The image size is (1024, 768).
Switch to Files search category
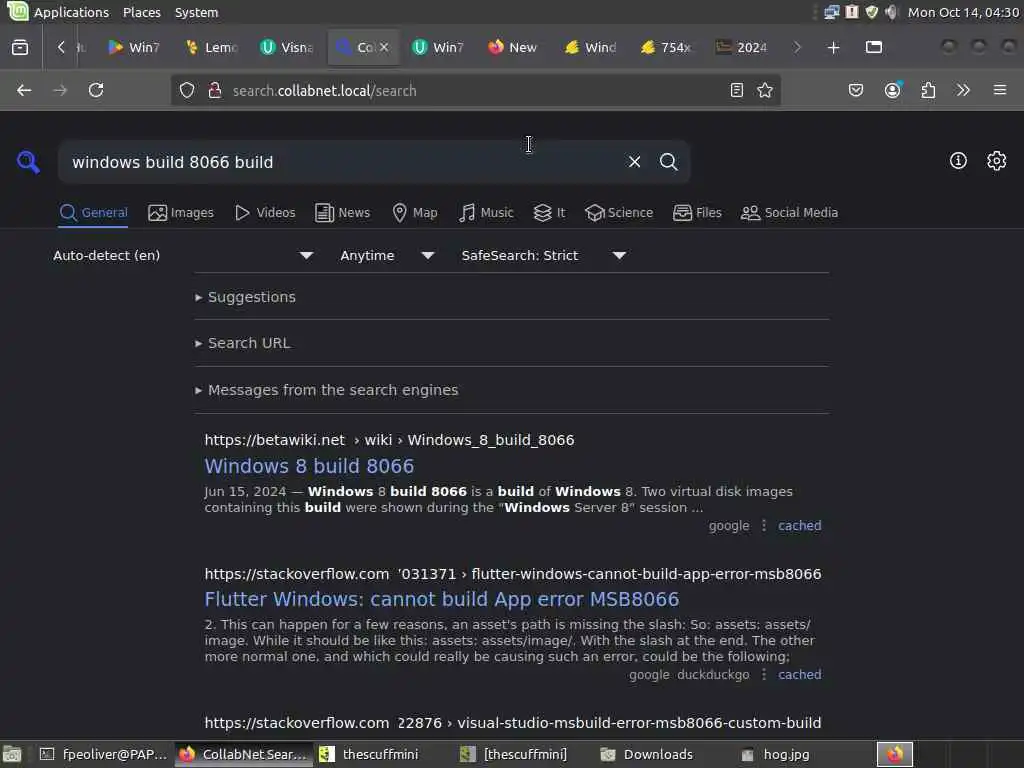coord(697,212)
